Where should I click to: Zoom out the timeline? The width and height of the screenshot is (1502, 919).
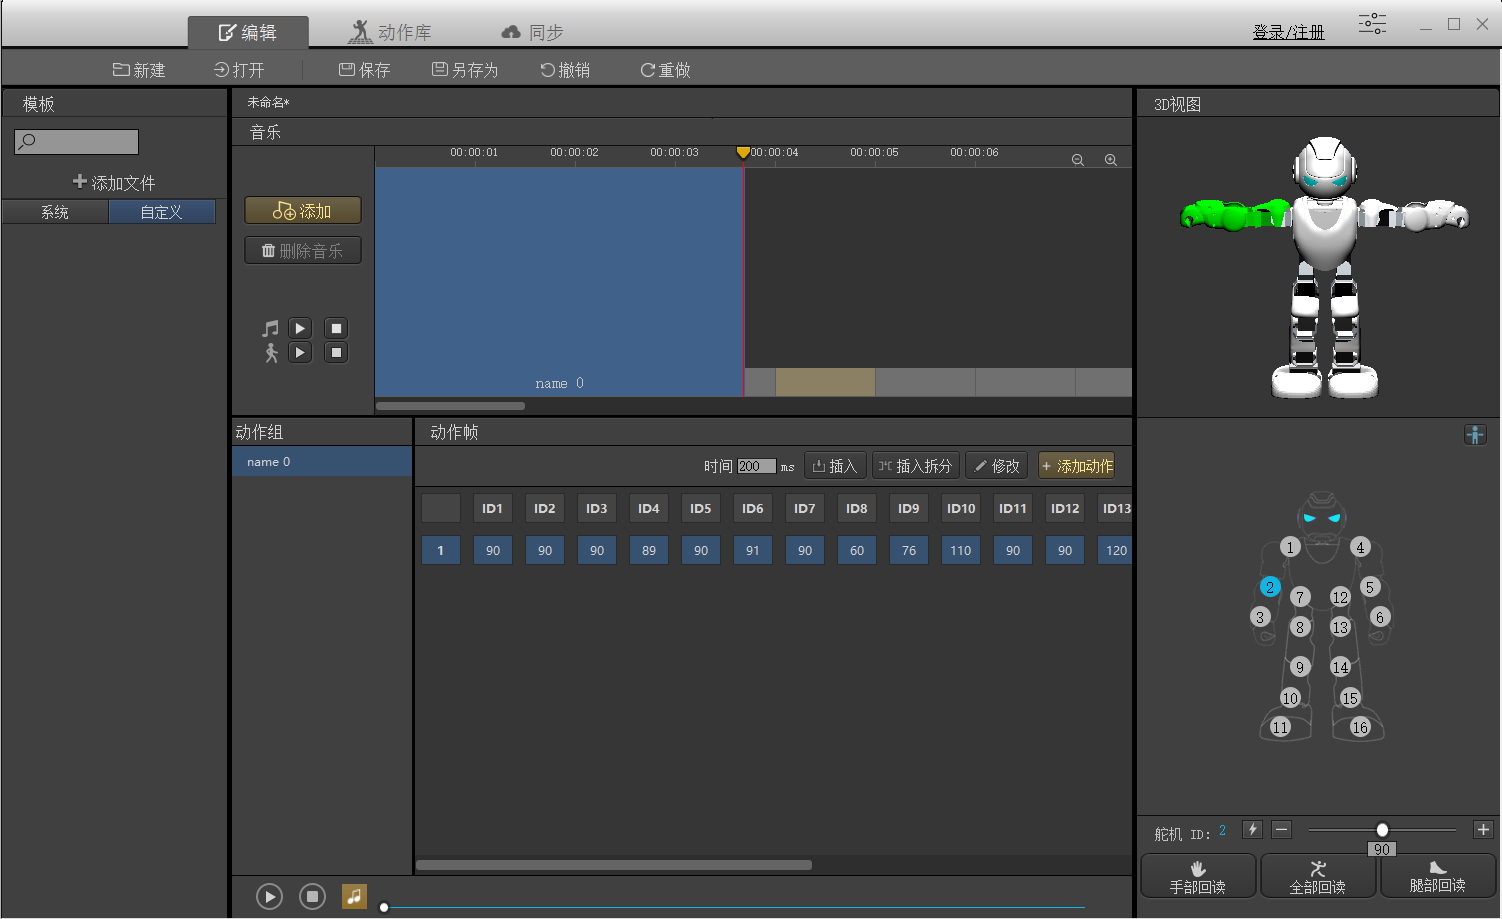coord(1078,160)
